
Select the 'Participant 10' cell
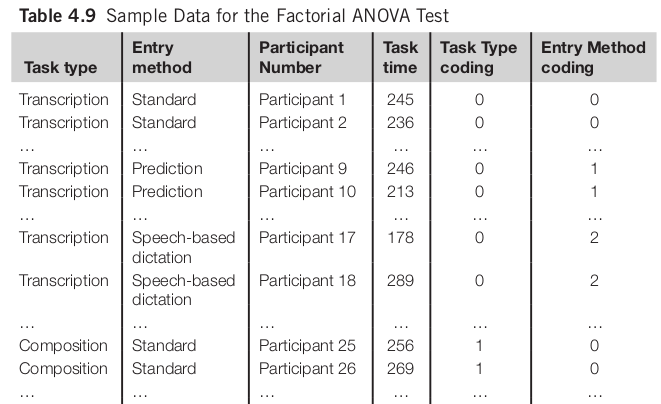click(306, 192)
